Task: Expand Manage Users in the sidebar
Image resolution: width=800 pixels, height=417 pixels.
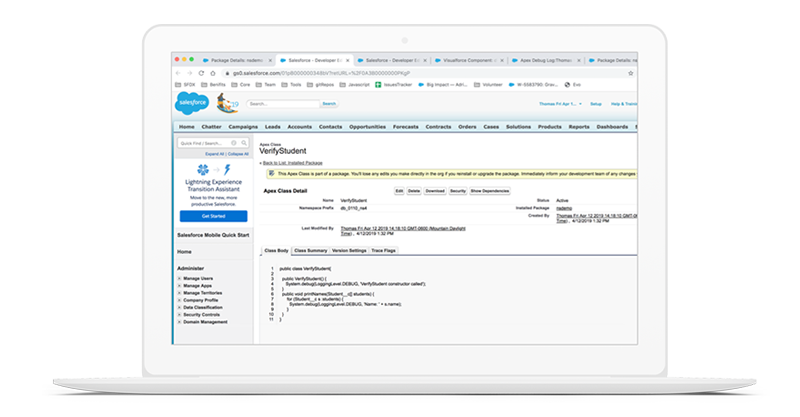Action: (x=179, y=279)
